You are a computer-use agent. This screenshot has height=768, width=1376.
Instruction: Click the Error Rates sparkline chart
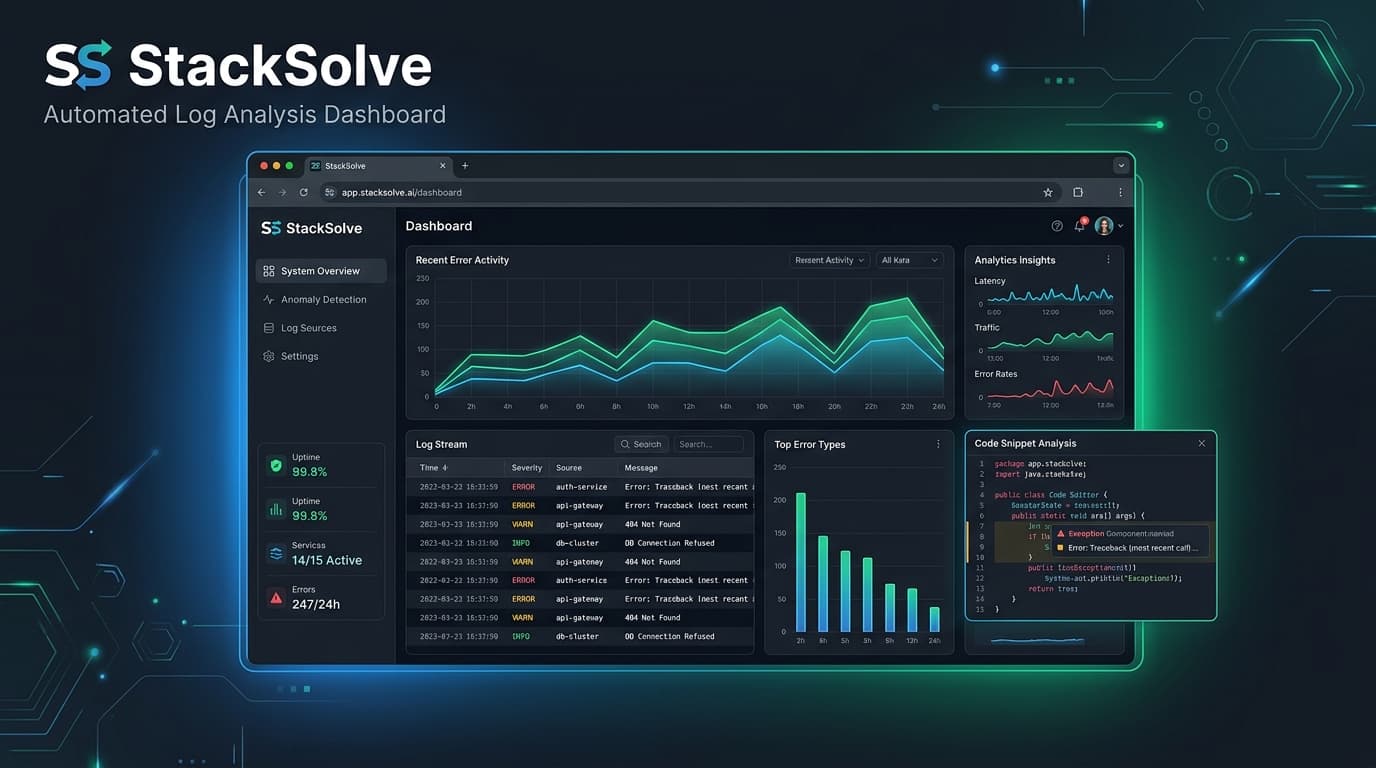point(1050,389)
